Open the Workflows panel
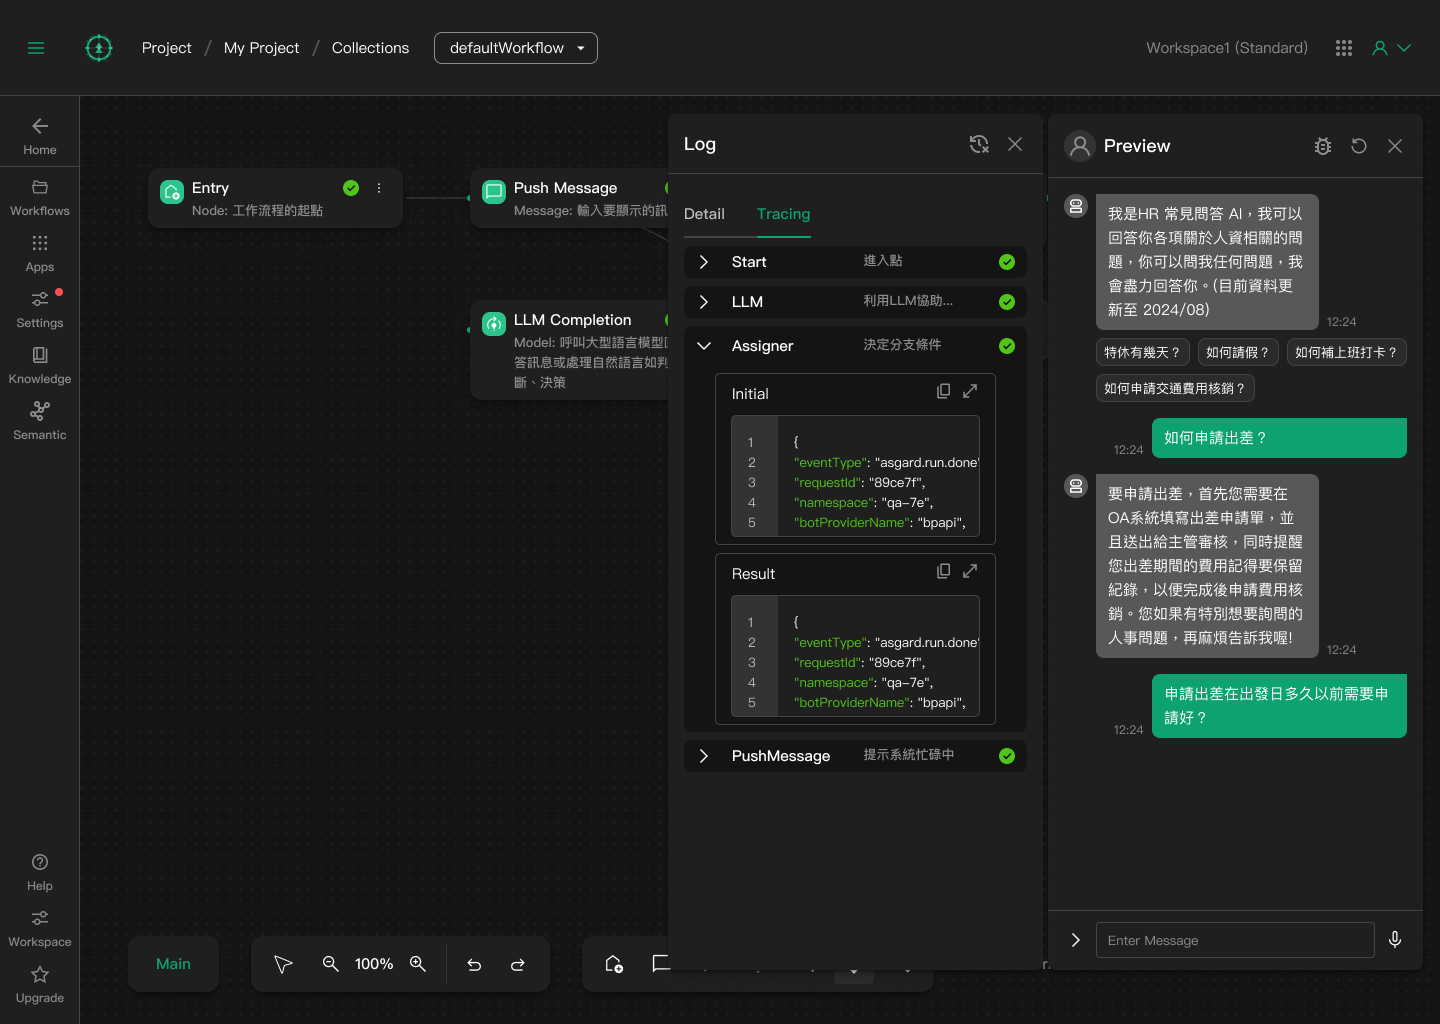The width and height of the screenshot is (1440, 1024). tap(39, 197)
